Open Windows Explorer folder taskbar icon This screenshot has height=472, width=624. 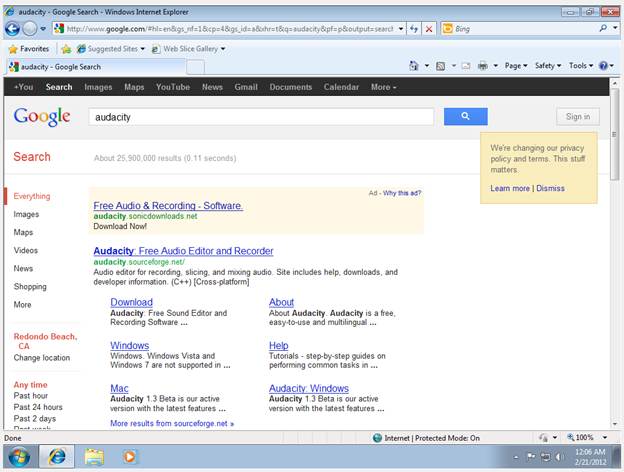coord(94,456)
